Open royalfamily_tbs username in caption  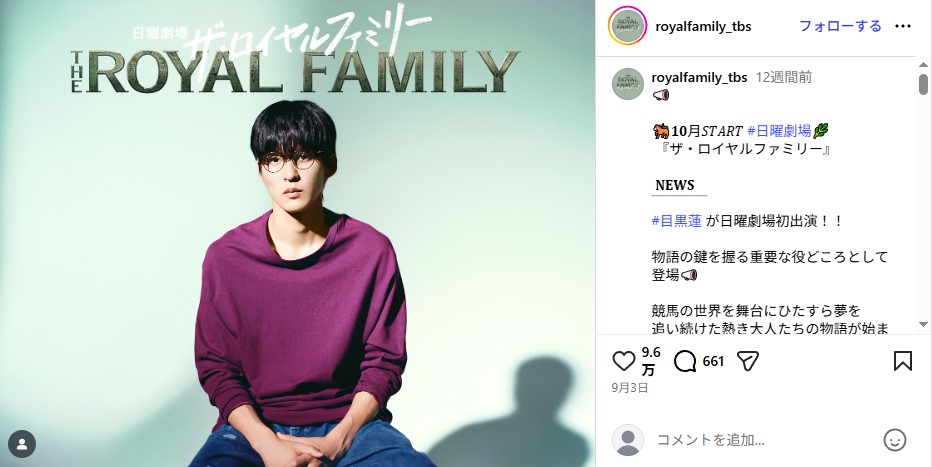(x=699, y=77)
